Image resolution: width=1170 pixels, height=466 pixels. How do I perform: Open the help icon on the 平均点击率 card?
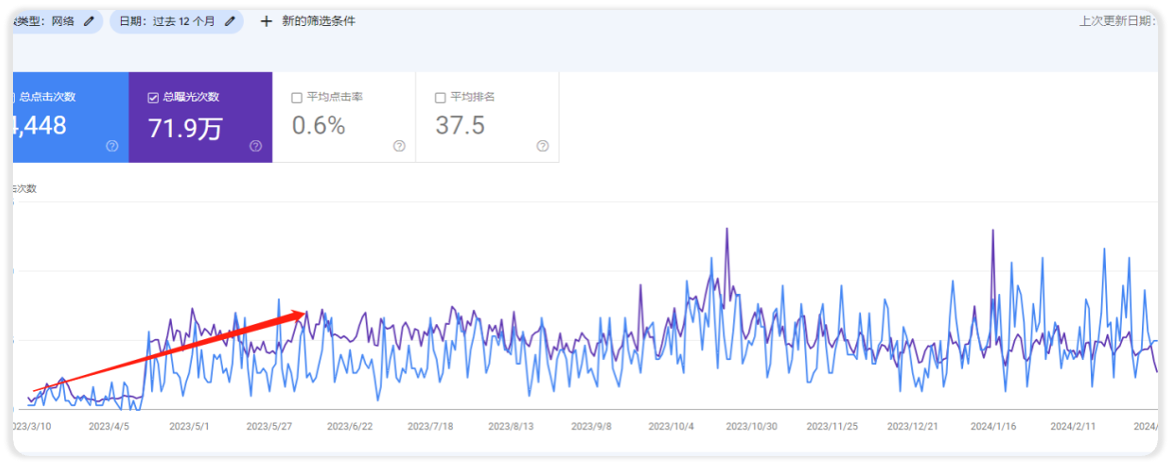pos(399,146)
